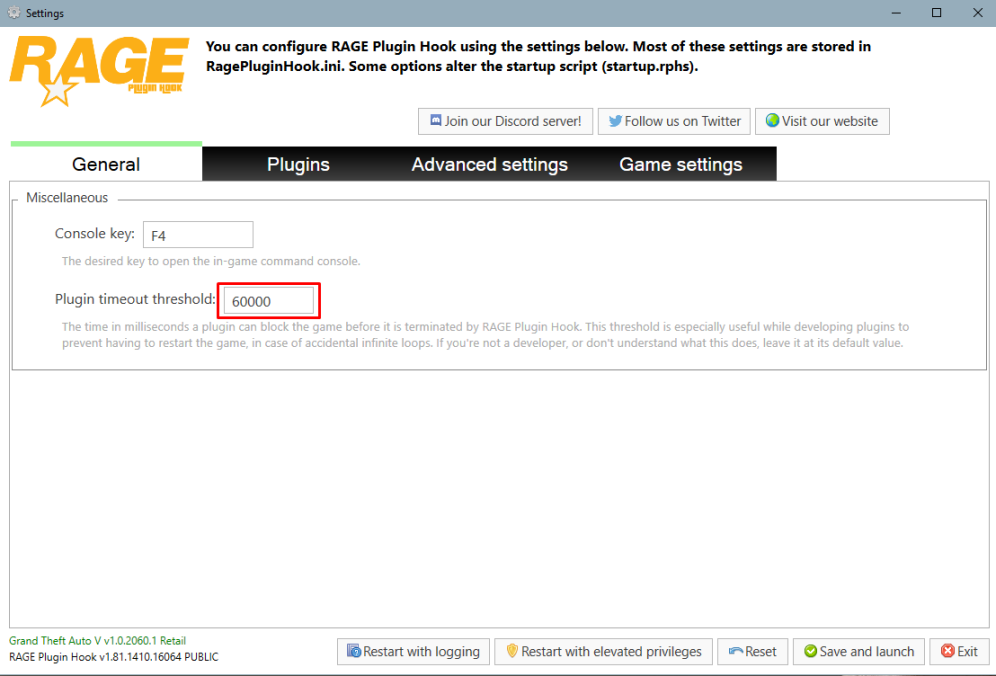Image resolution: width=996 pixels, height=676 pixels.
Task: Close the Settings window
Action: click(977, 13)
